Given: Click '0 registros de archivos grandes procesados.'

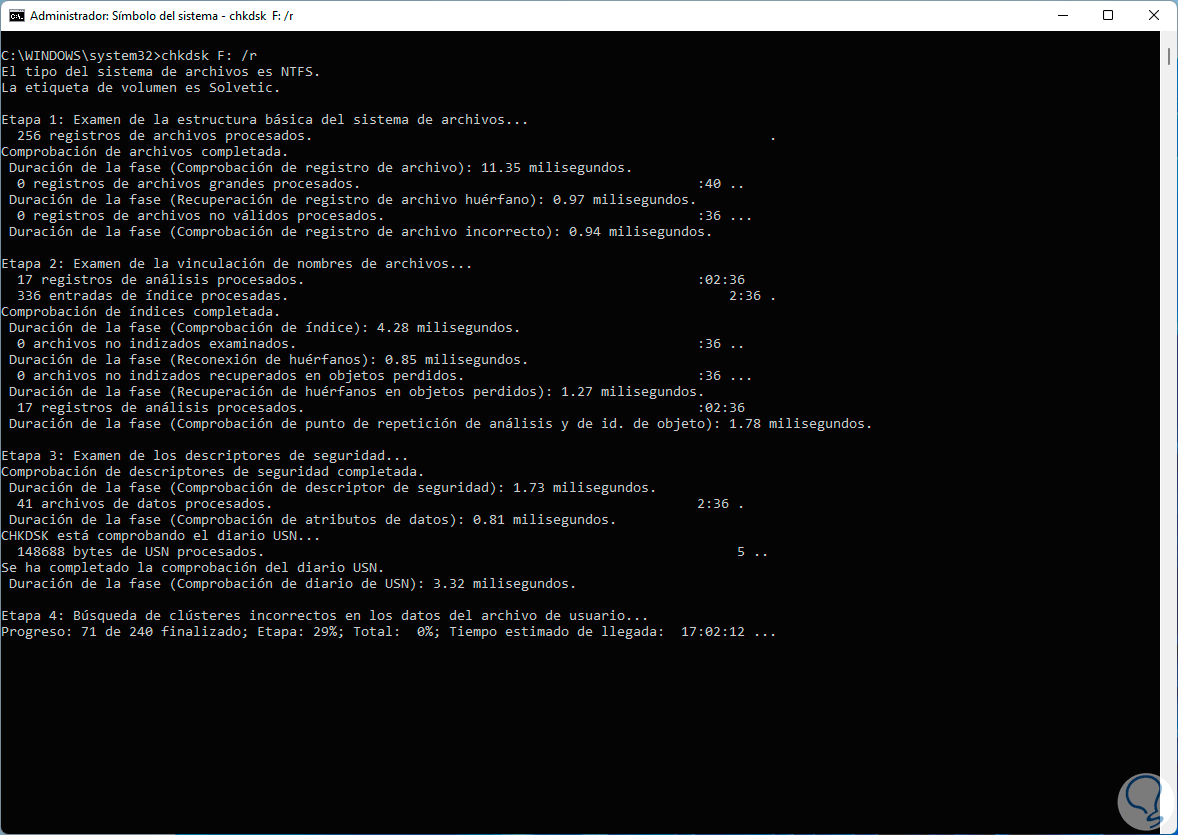Looking at the screenshot, I should (188, 183).
